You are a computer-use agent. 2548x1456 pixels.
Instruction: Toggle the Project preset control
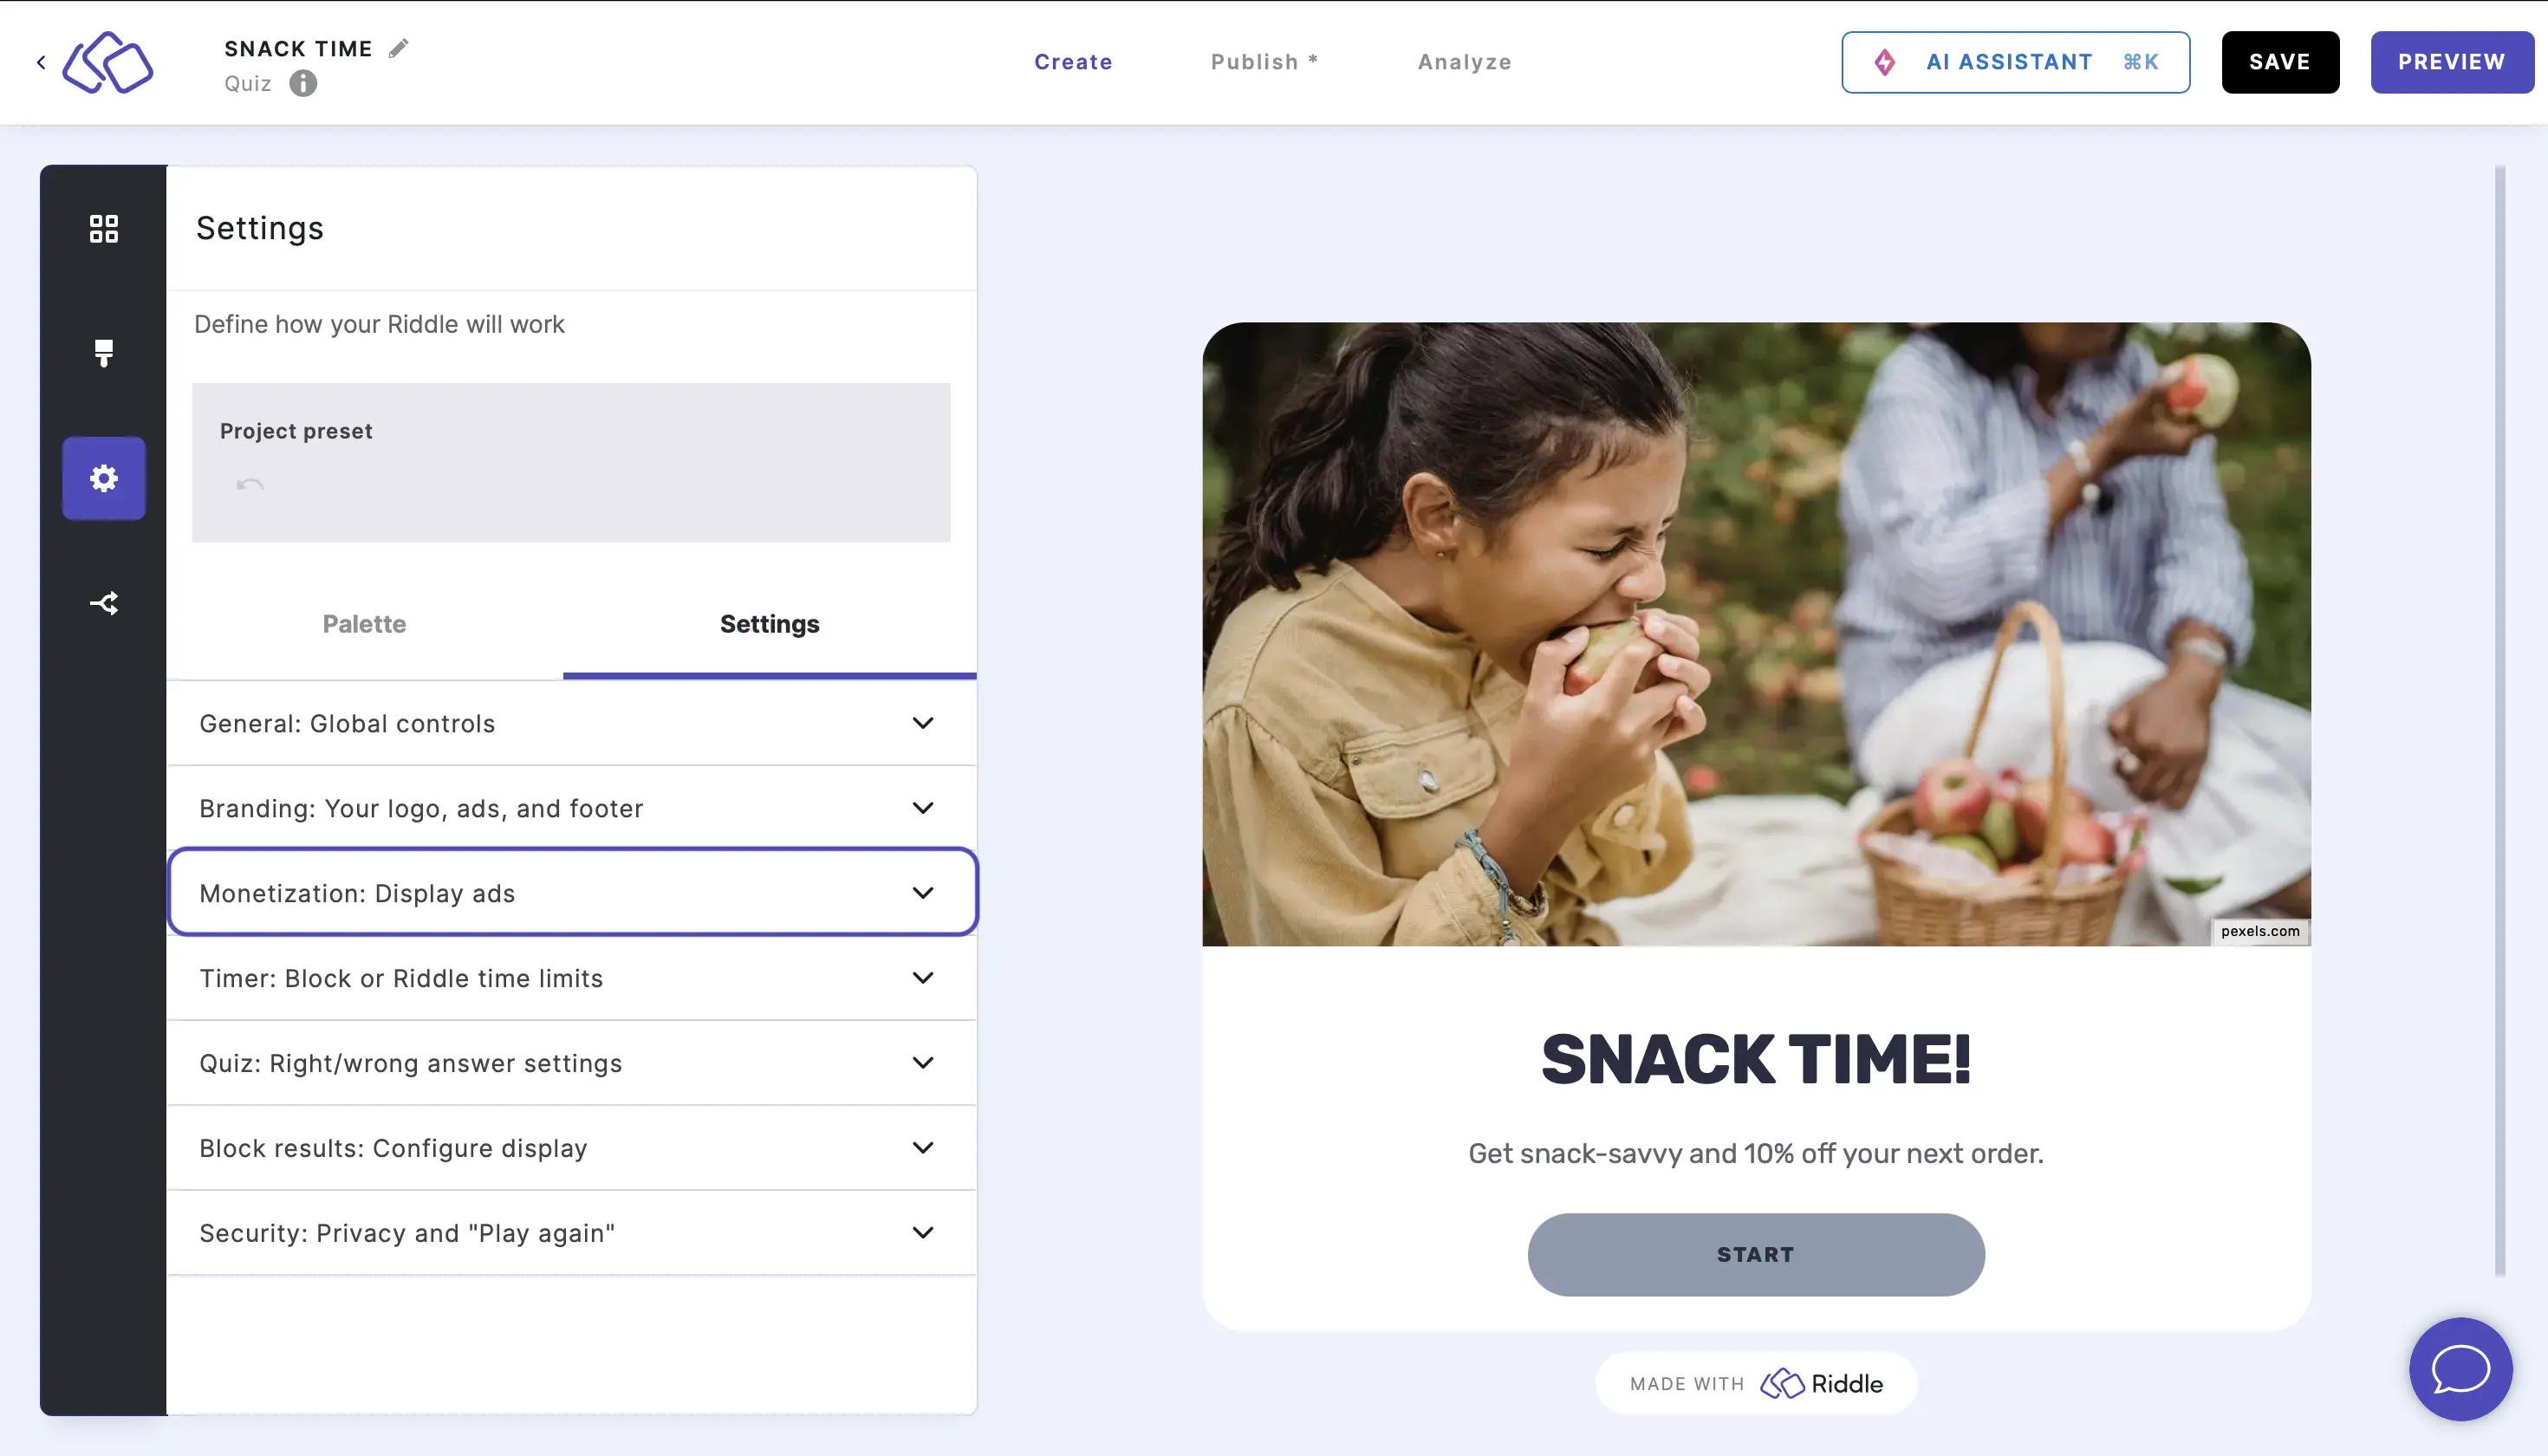pyautogui.click(x=250, y=486)
